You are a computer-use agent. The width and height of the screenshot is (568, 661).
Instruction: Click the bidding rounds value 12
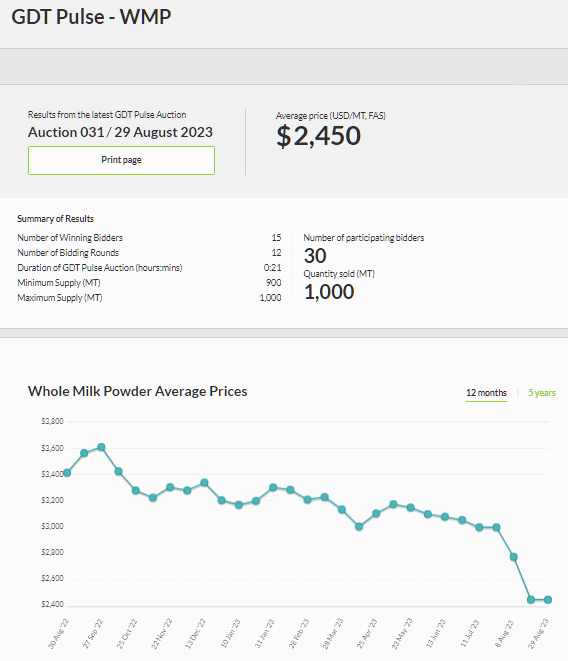coord(276,253)
